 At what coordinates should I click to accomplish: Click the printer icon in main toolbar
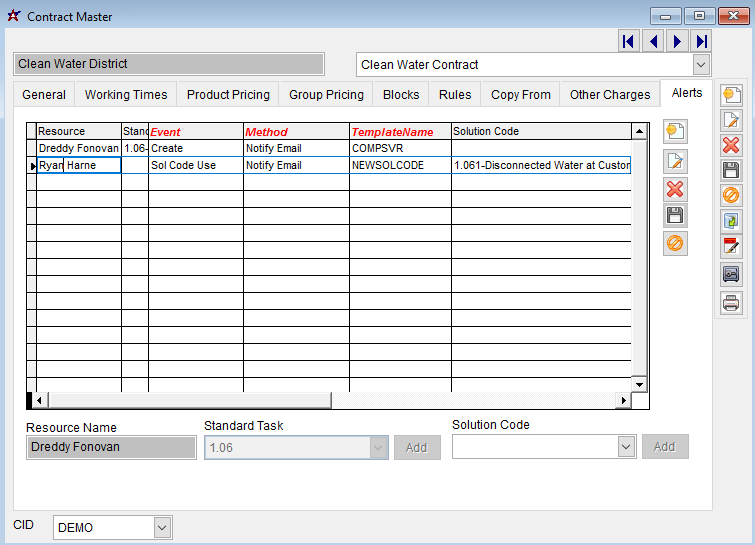click(x=731, y=302)
